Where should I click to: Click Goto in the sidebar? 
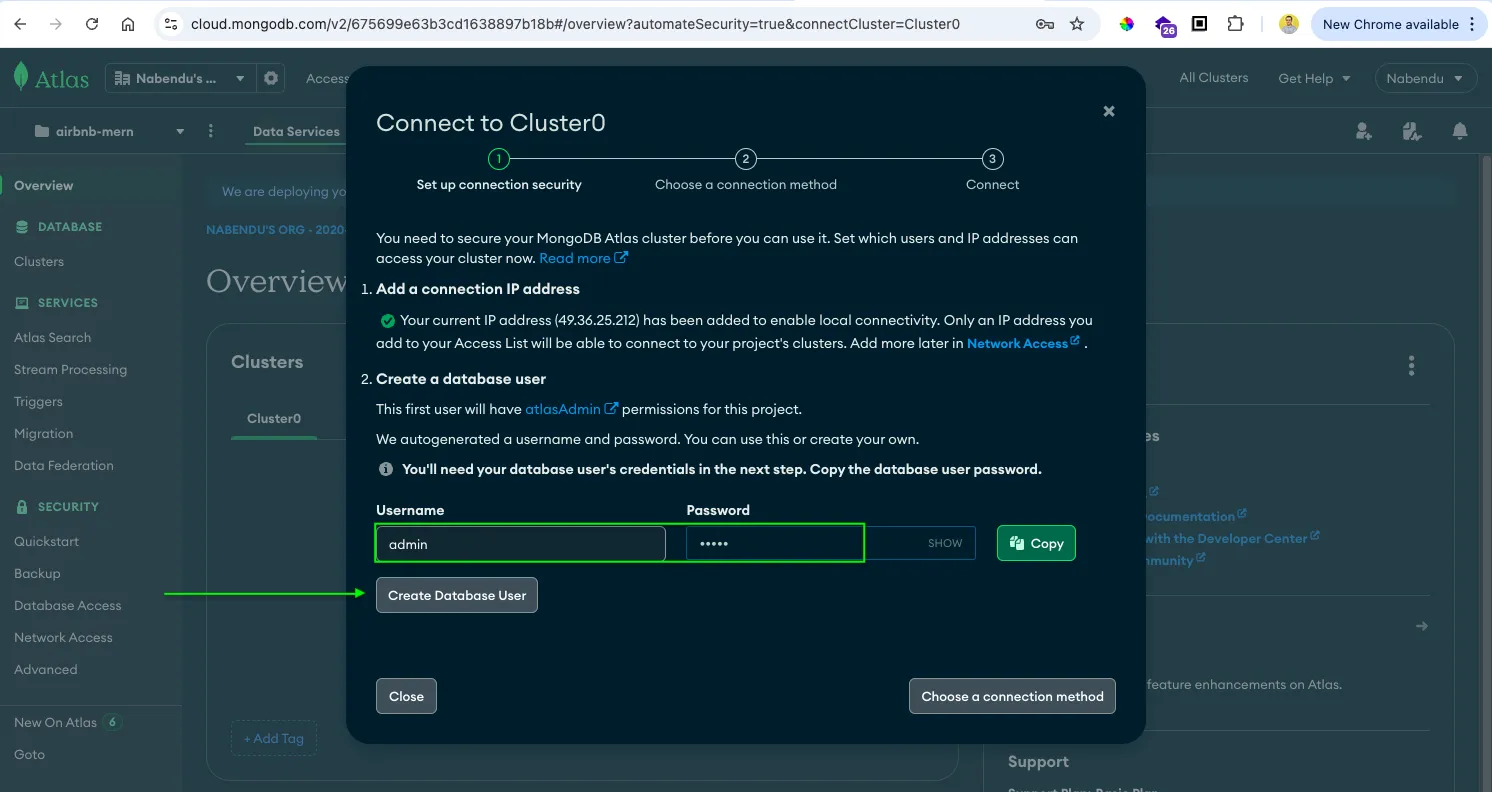coord(29,754)
